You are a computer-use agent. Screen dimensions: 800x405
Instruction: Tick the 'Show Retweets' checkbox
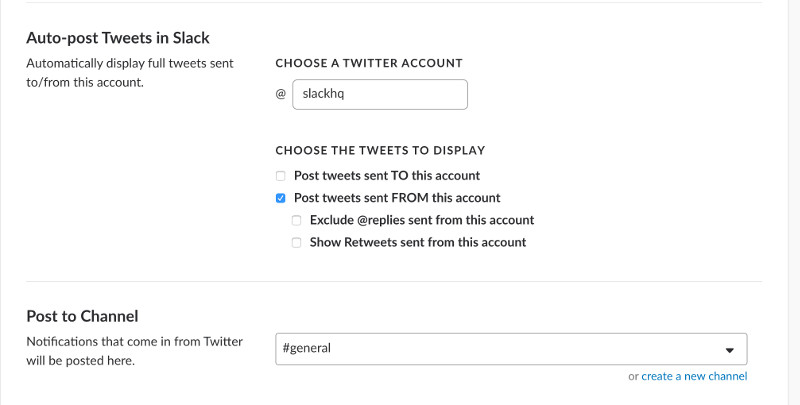pyautogui.click(x=296, y=243)
